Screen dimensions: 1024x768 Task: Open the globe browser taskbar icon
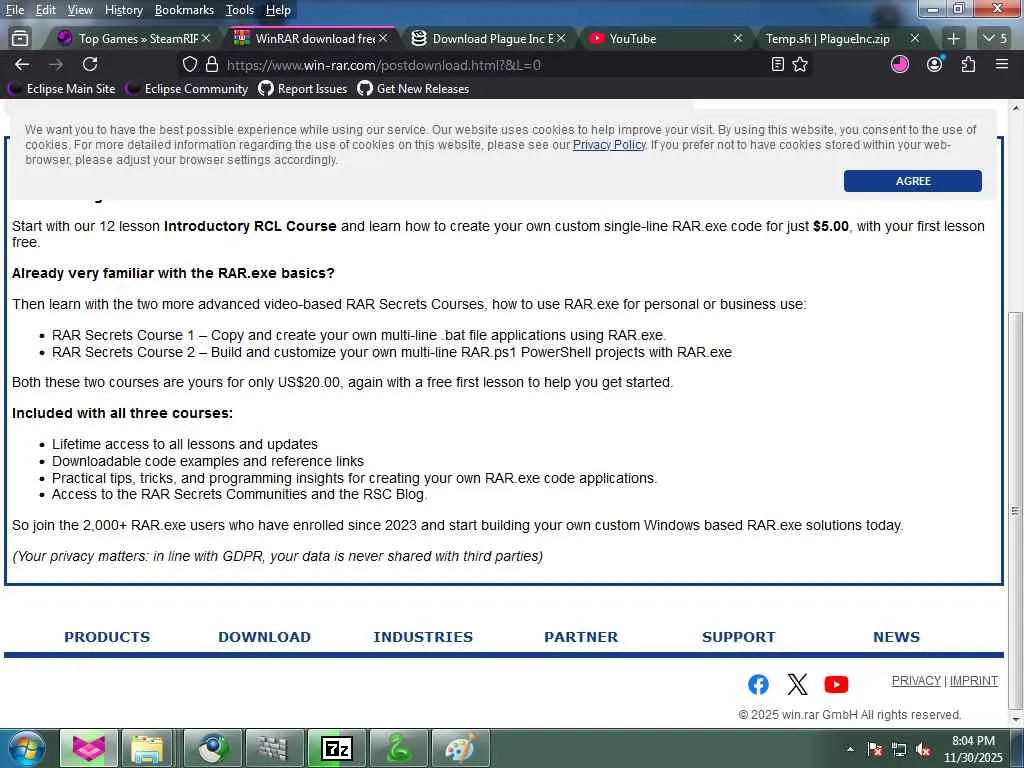click(213, 748)
